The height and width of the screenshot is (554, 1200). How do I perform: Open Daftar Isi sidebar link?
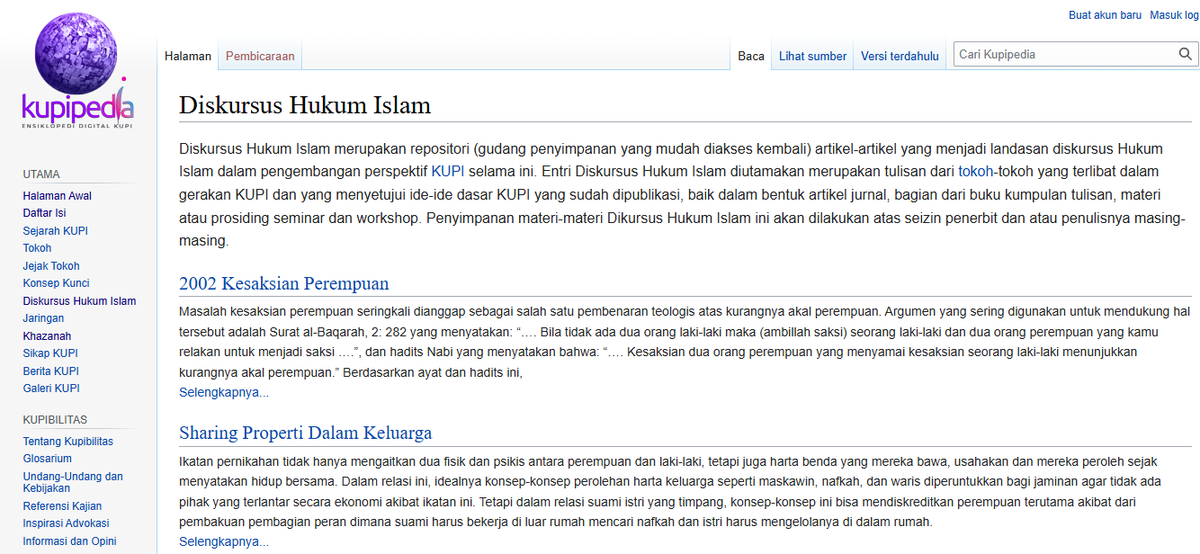[x=44, y=213]
